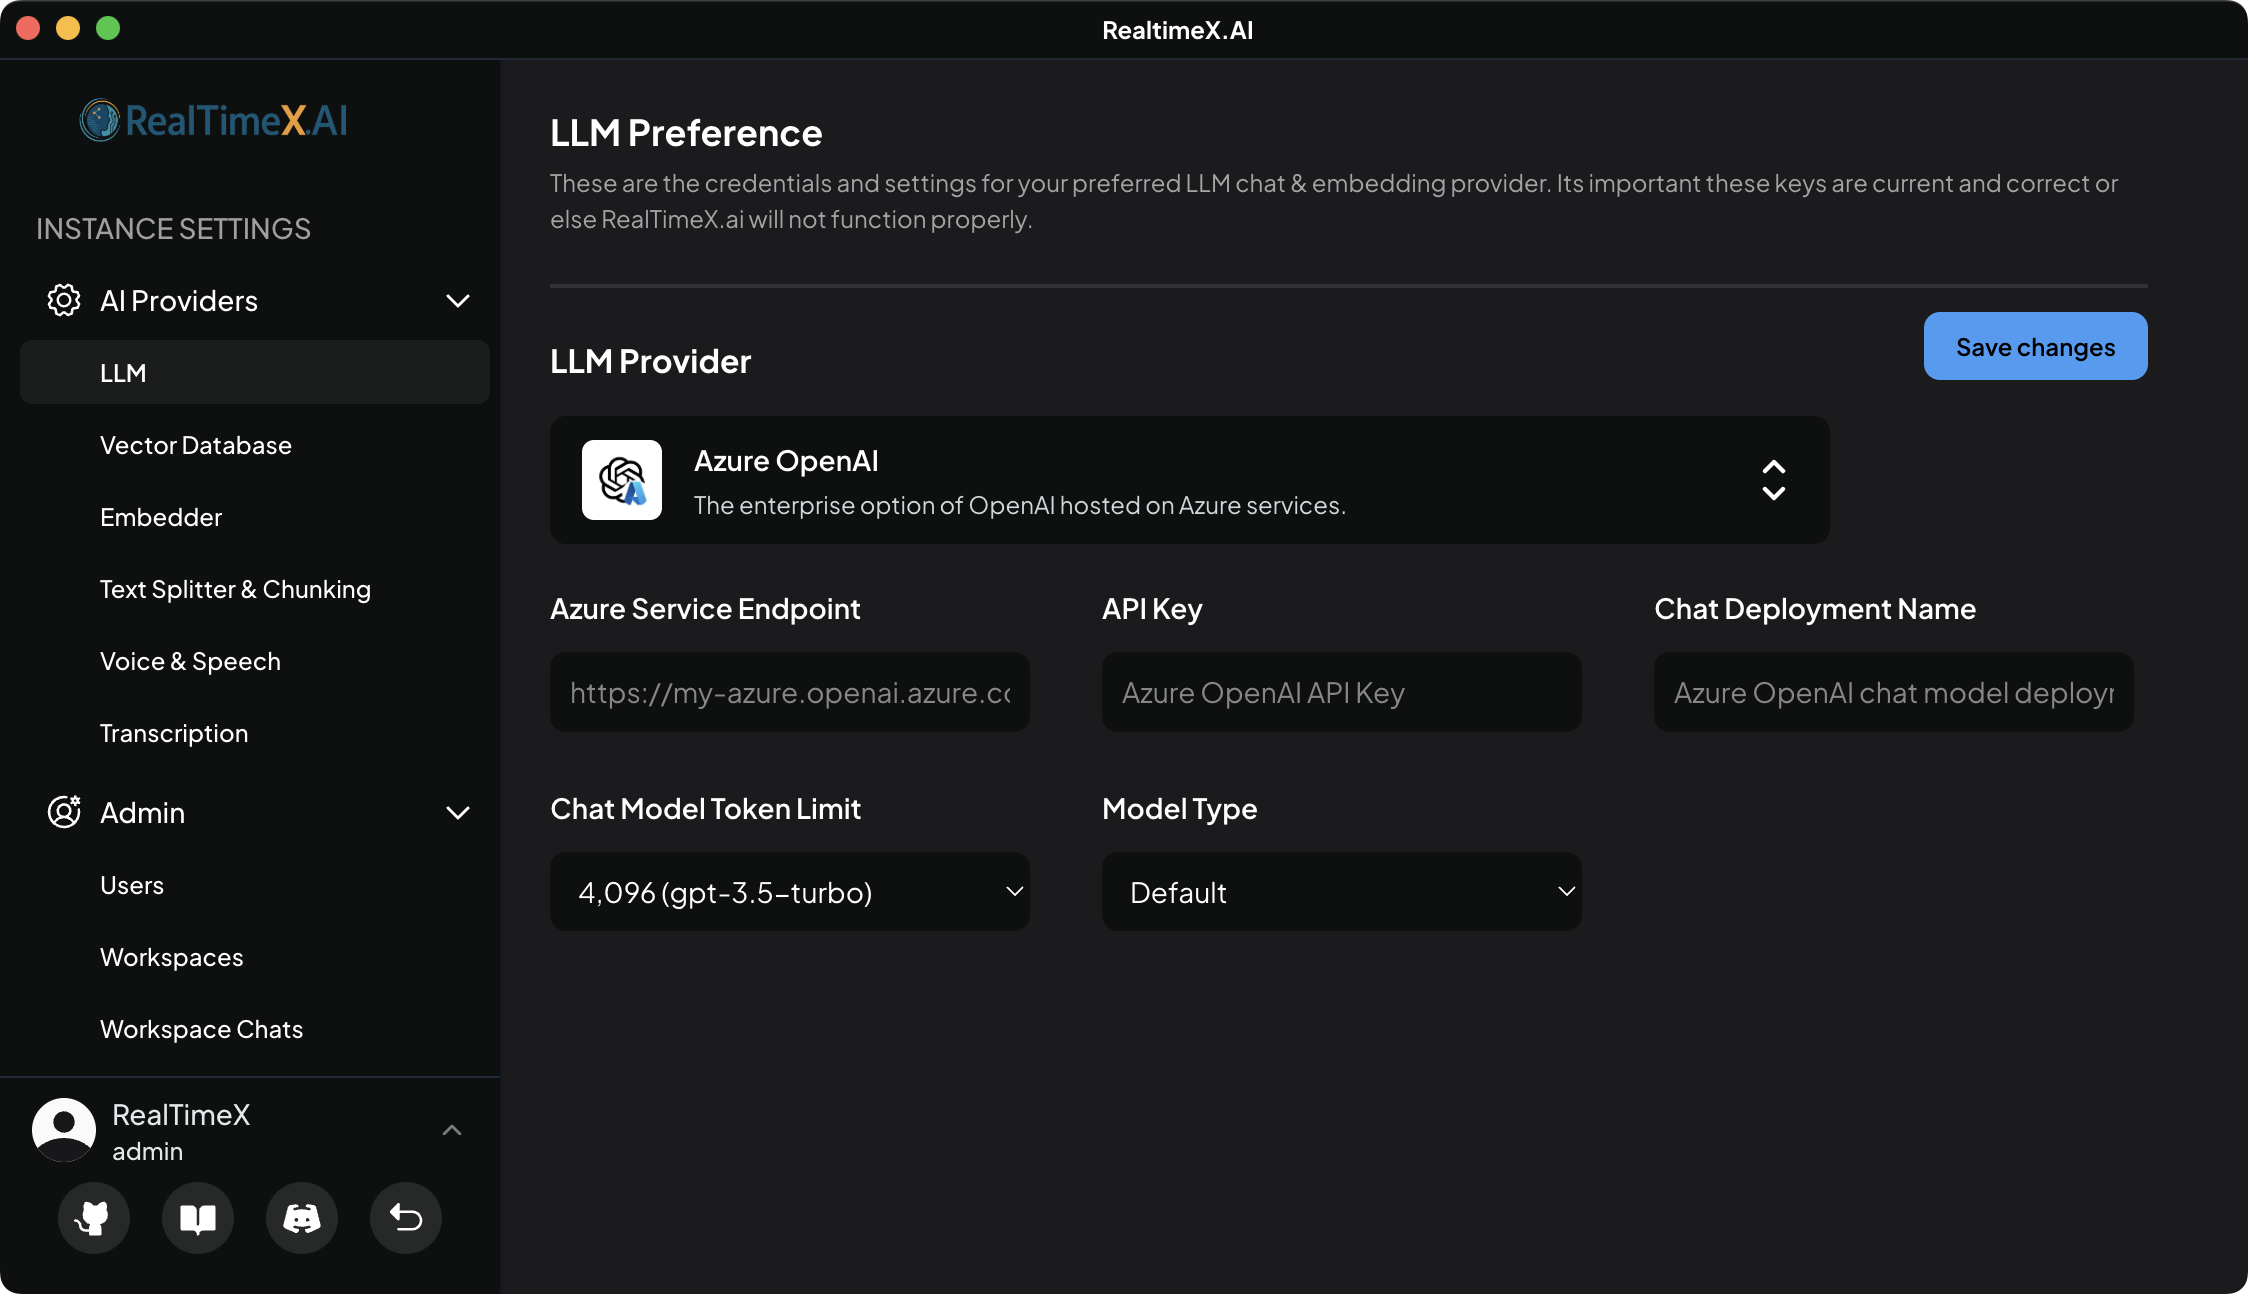Select the LLM sidebar entry
Screen dimensions: 2248x1294
click(x=123, y=372)
